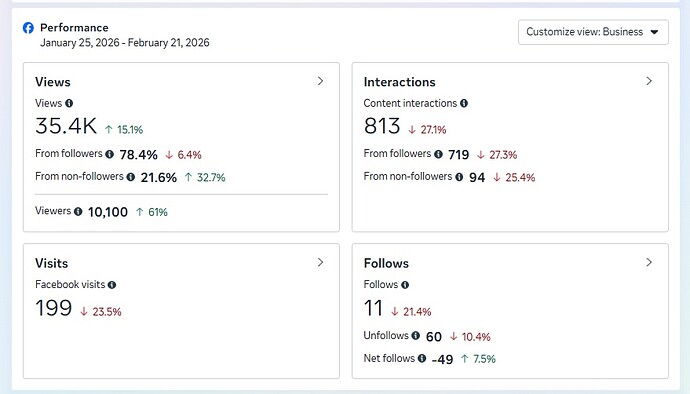The image size is (690, 394).
Task: Click info icon beside Interactions From followers
Action: tap(438, 154)
